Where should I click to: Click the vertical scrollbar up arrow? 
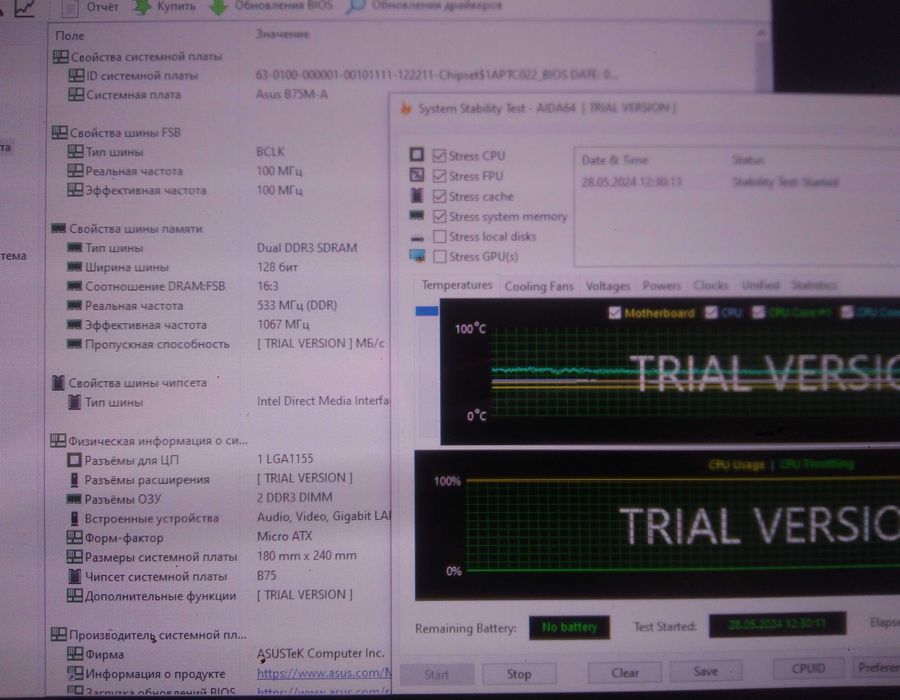click(x=762, y=33)
